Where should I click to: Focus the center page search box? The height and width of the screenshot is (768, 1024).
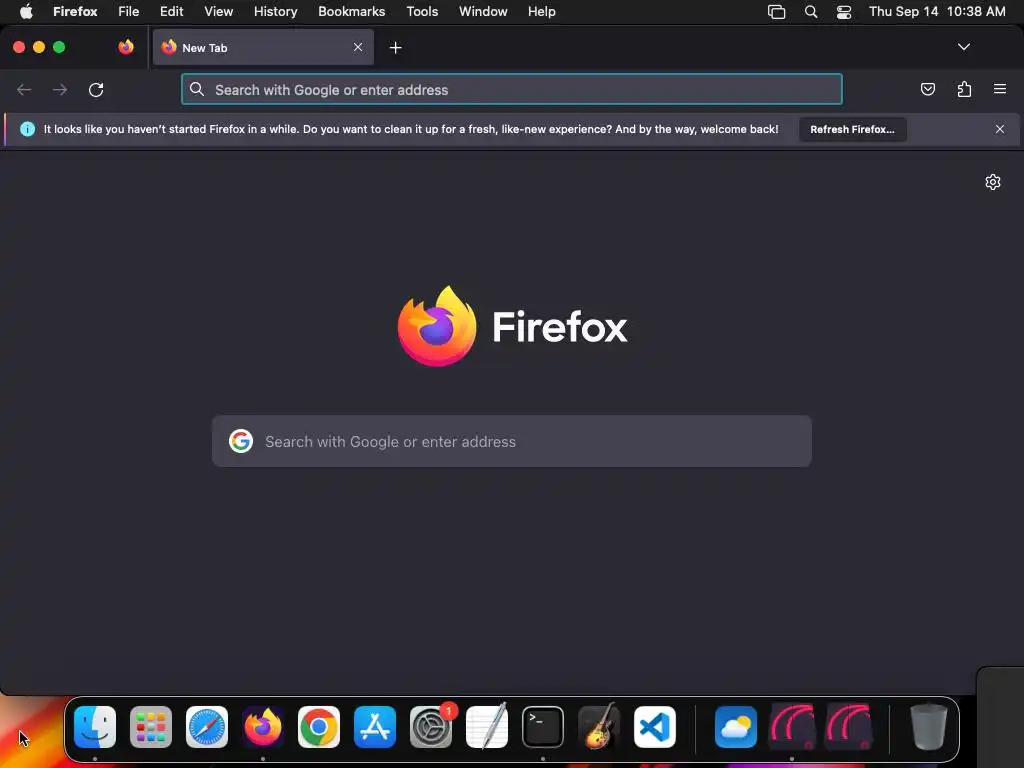511,441
